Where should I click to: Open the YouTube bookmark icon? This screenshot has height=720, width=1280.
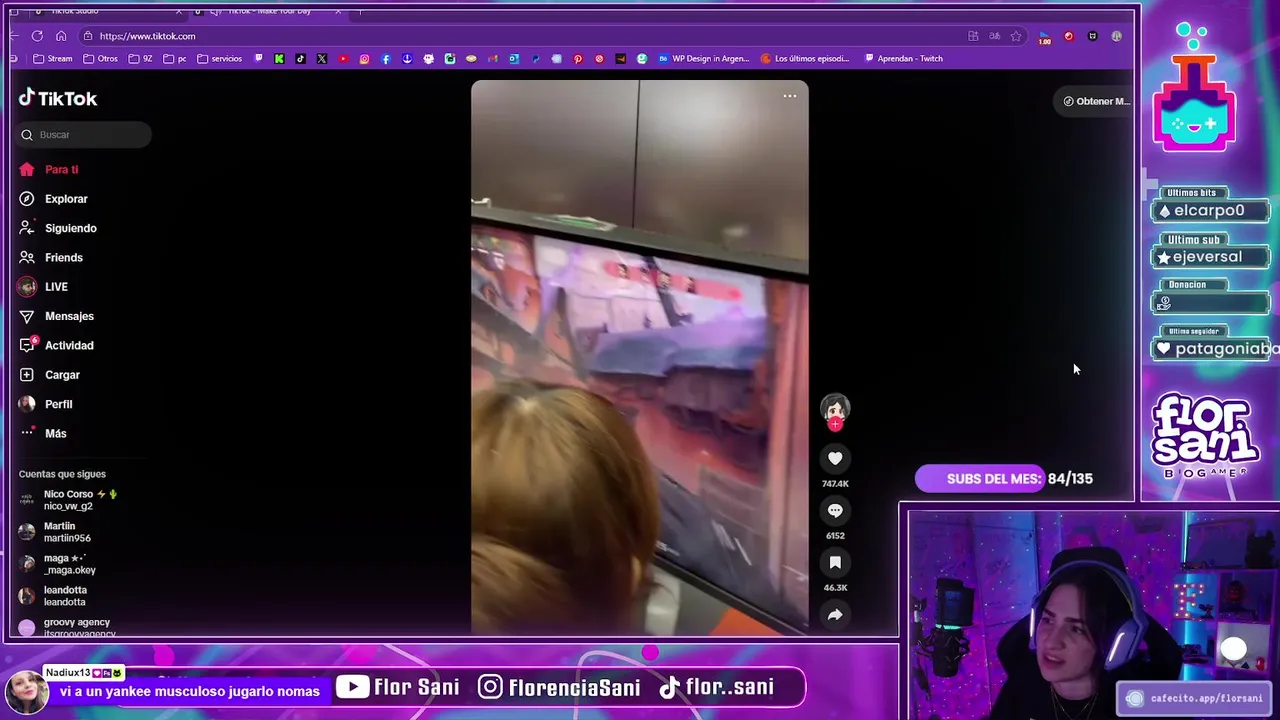click(x=343, y=58)
